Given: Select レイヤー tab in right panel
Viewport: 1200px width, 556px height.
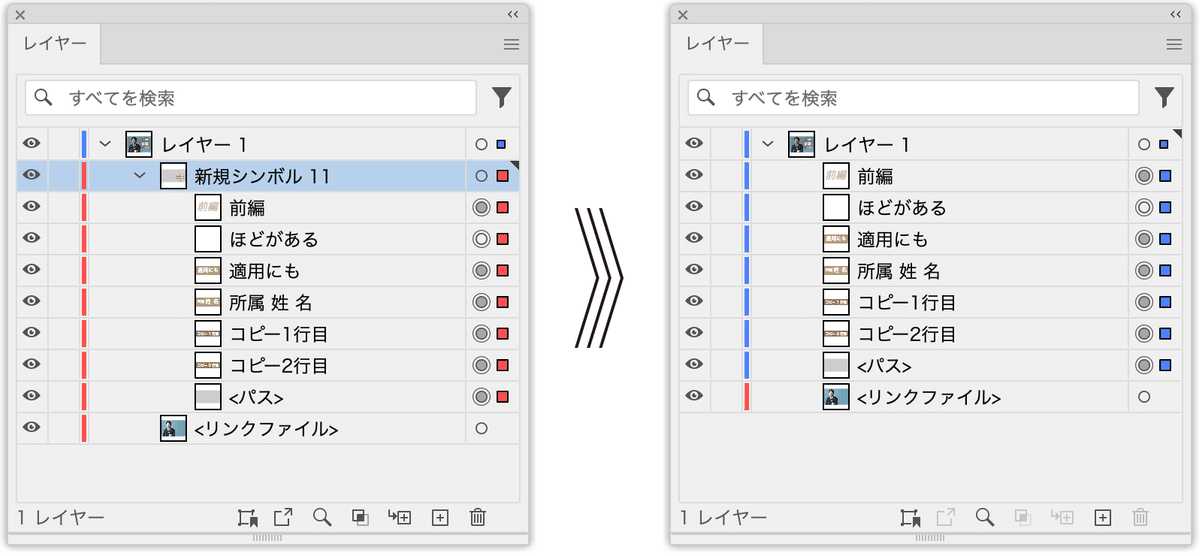Looking at the screenshot, I should (x=717, y=44).
